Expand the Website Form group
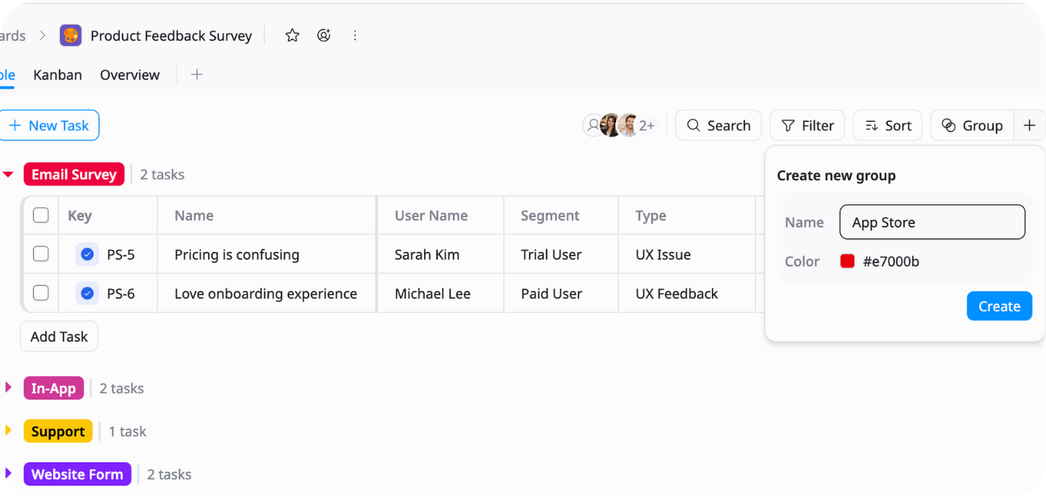The height and width of the screenshot is (500, 1046). pos(8,474)
